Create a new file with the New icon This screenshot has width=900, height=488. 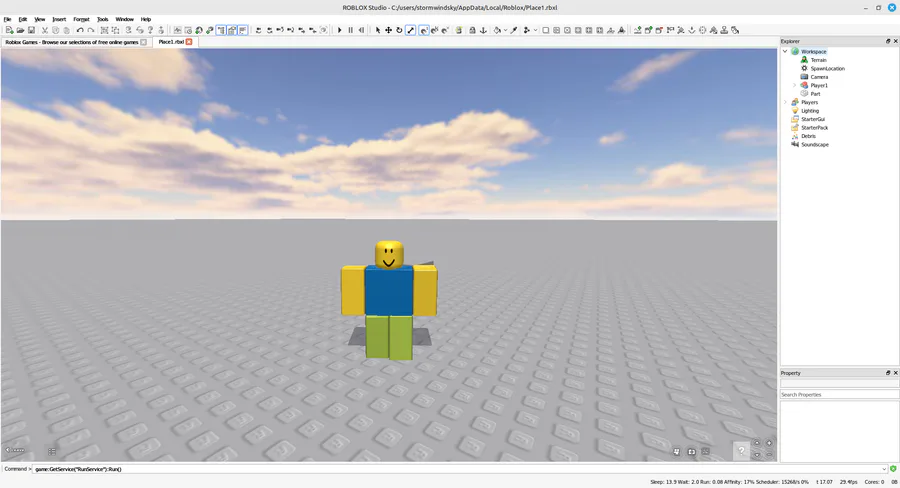[x=10, y=30]
